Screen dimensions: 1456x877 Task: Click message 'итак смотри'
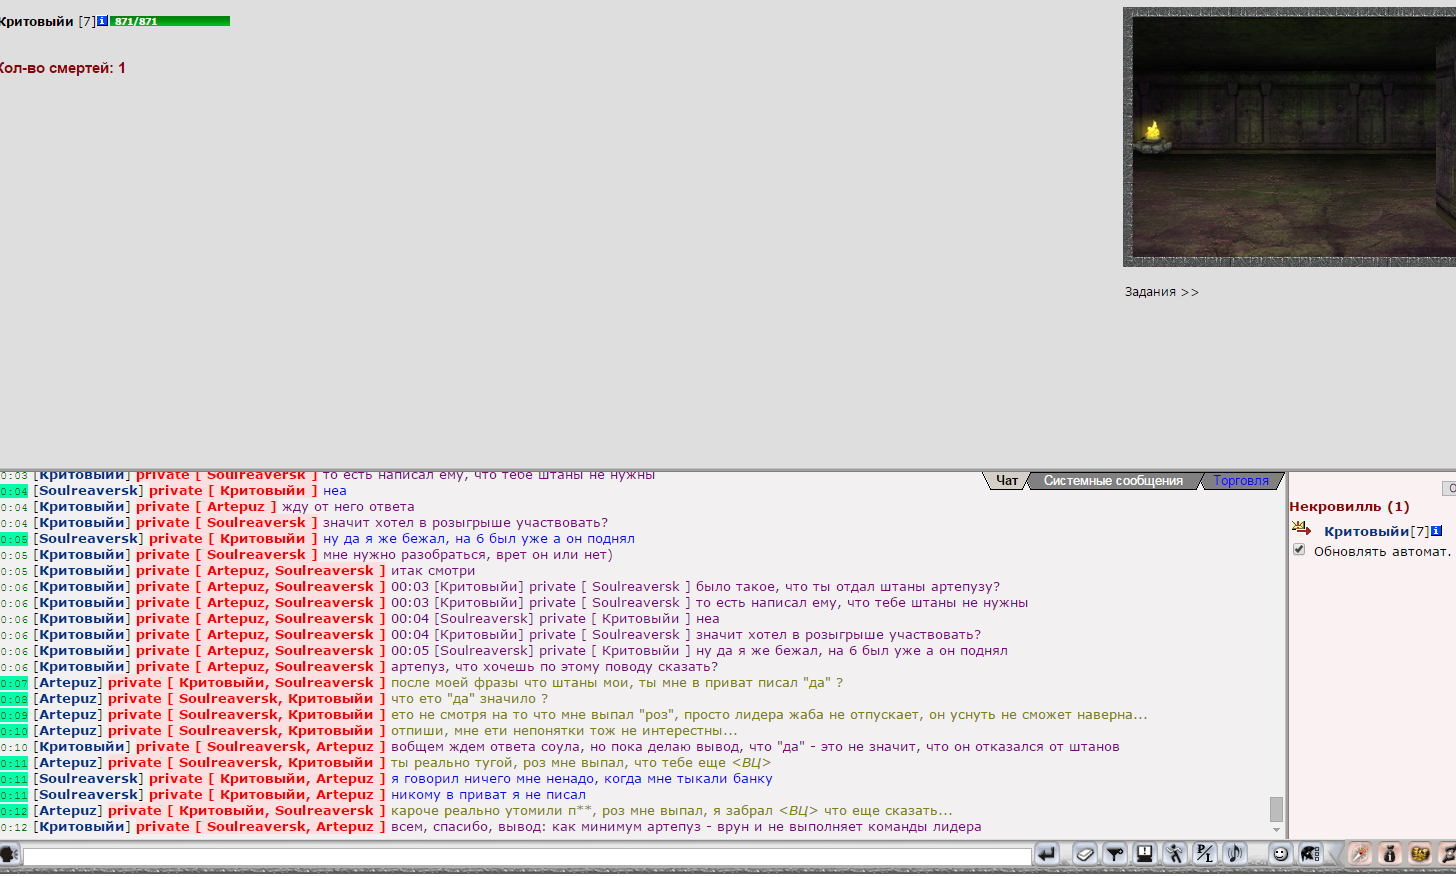tap(433, 571)
